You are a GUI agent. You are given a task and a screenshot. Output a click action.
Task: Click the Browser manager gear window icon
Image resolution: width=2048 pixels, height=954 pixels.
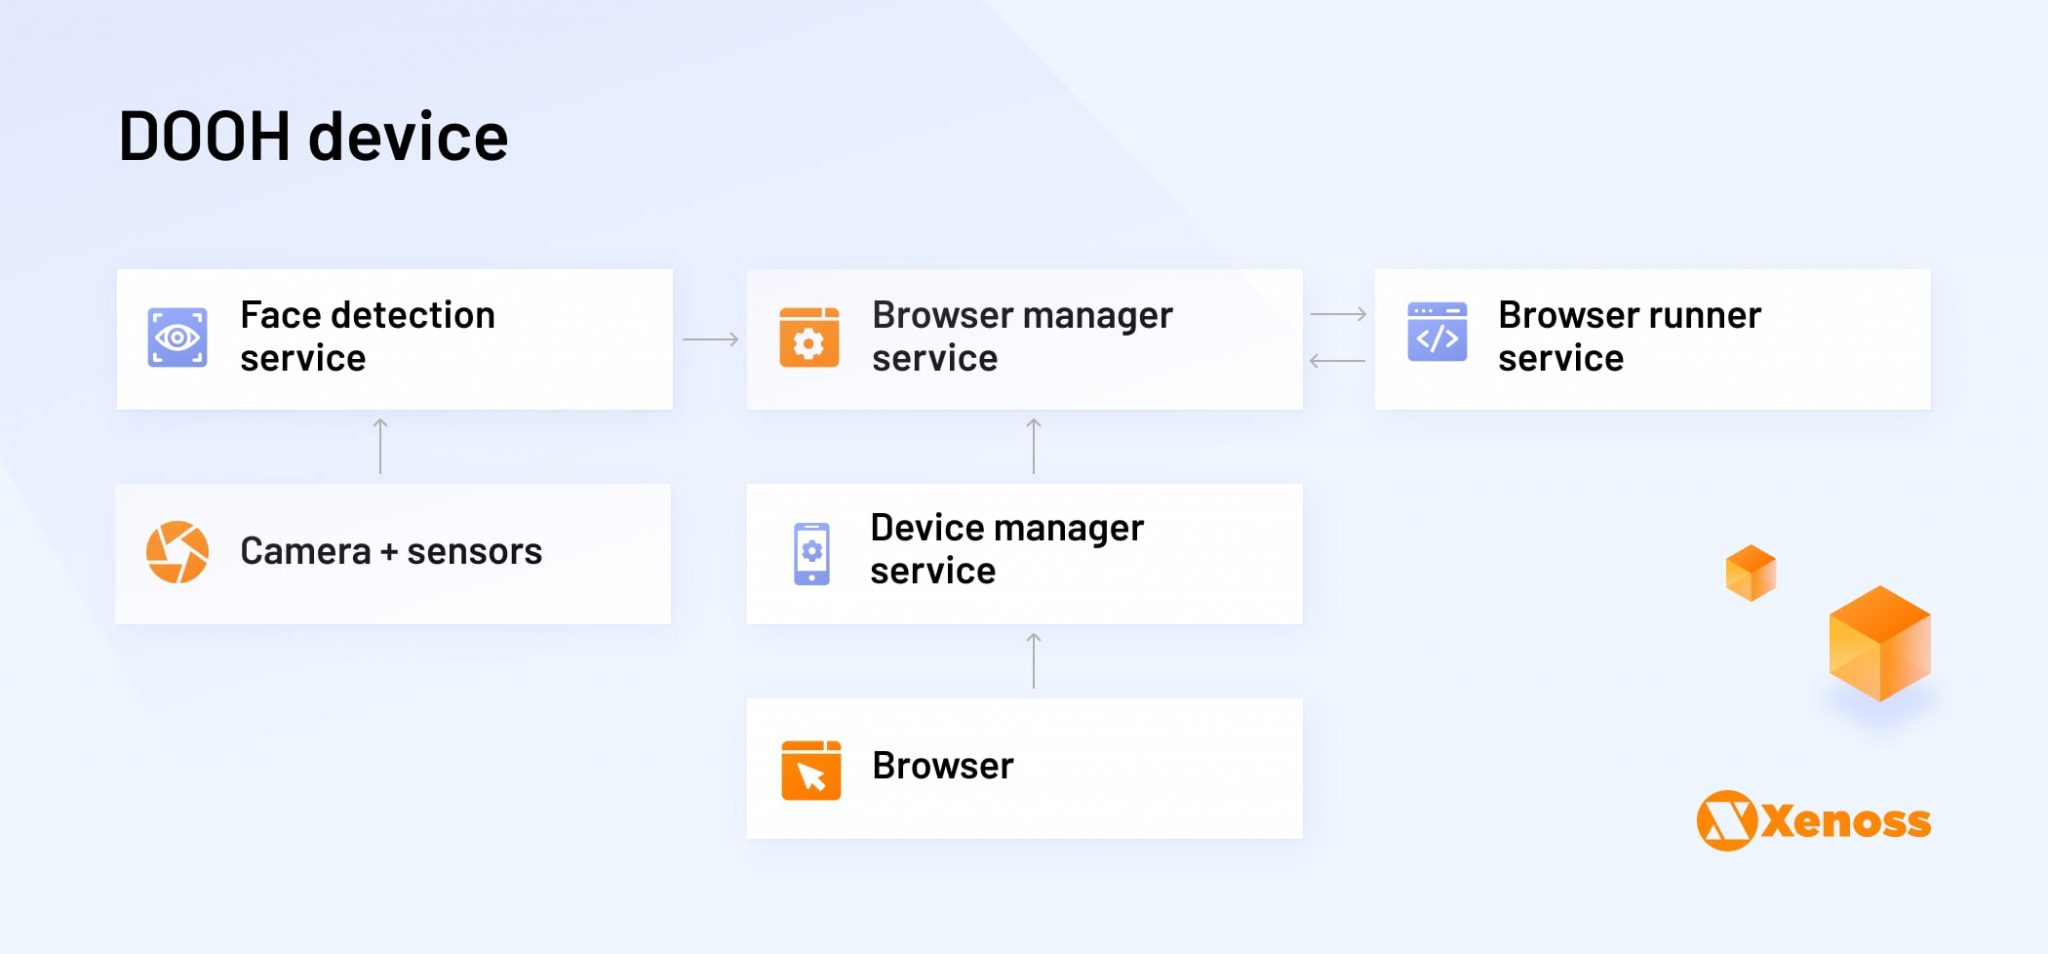(x=809, y=338)
